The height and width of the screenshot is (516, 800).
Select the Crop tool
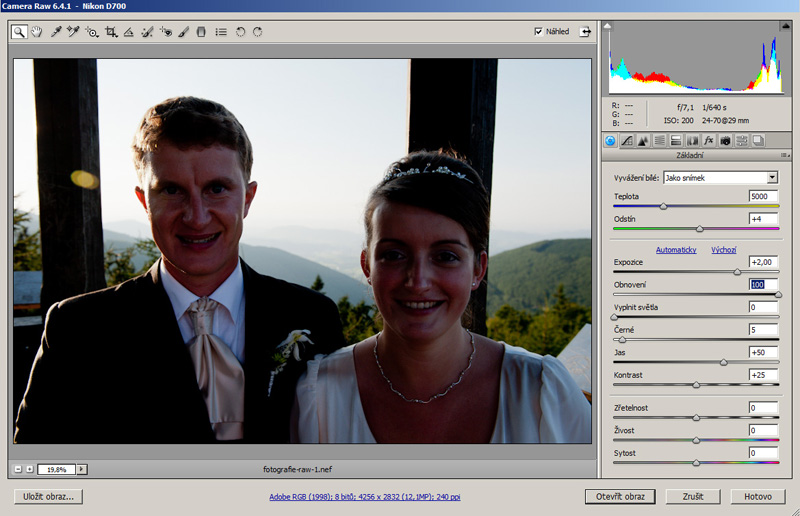point(110,32)
